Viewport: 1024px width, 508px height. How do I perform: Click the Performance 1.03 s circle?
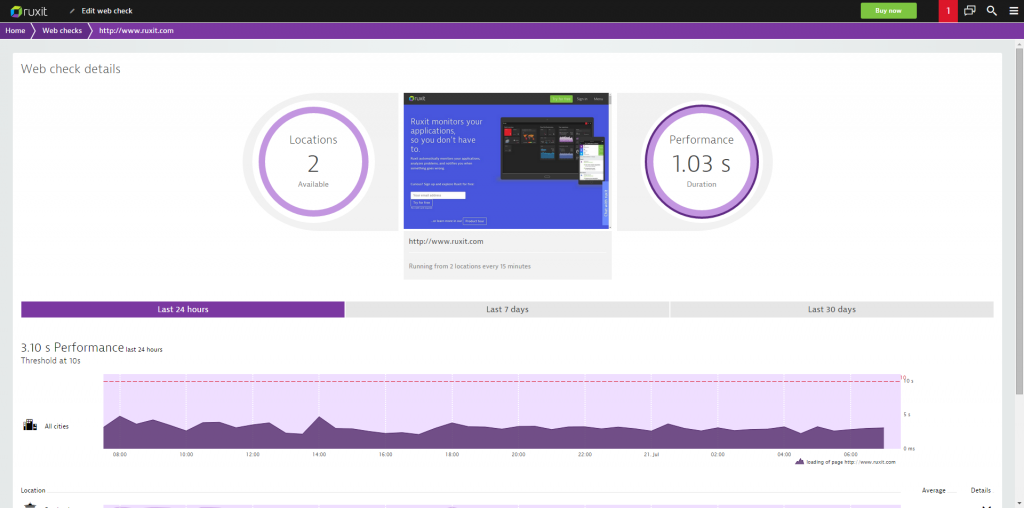(x=701, y=161)
